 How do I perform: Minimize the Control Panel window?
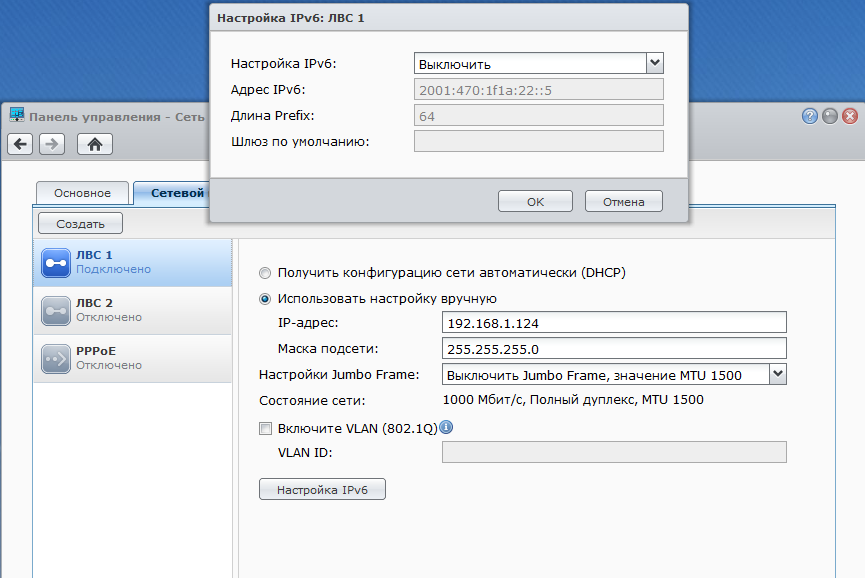tap(830, 116)
